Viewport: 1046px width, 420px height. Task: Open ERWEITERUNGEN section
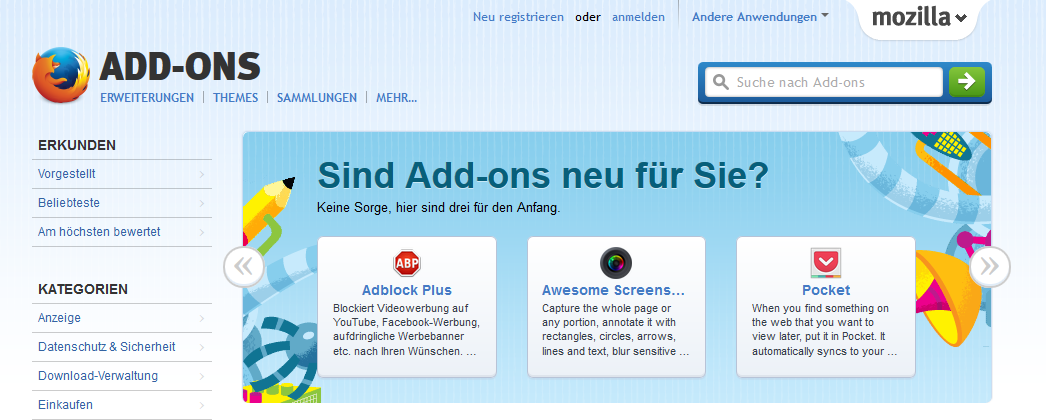click(x=147, y=97)
